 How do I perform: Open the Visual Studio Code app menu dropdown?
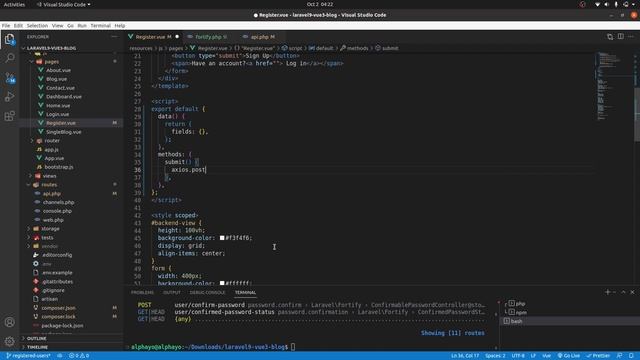click(x=64, y=4)
